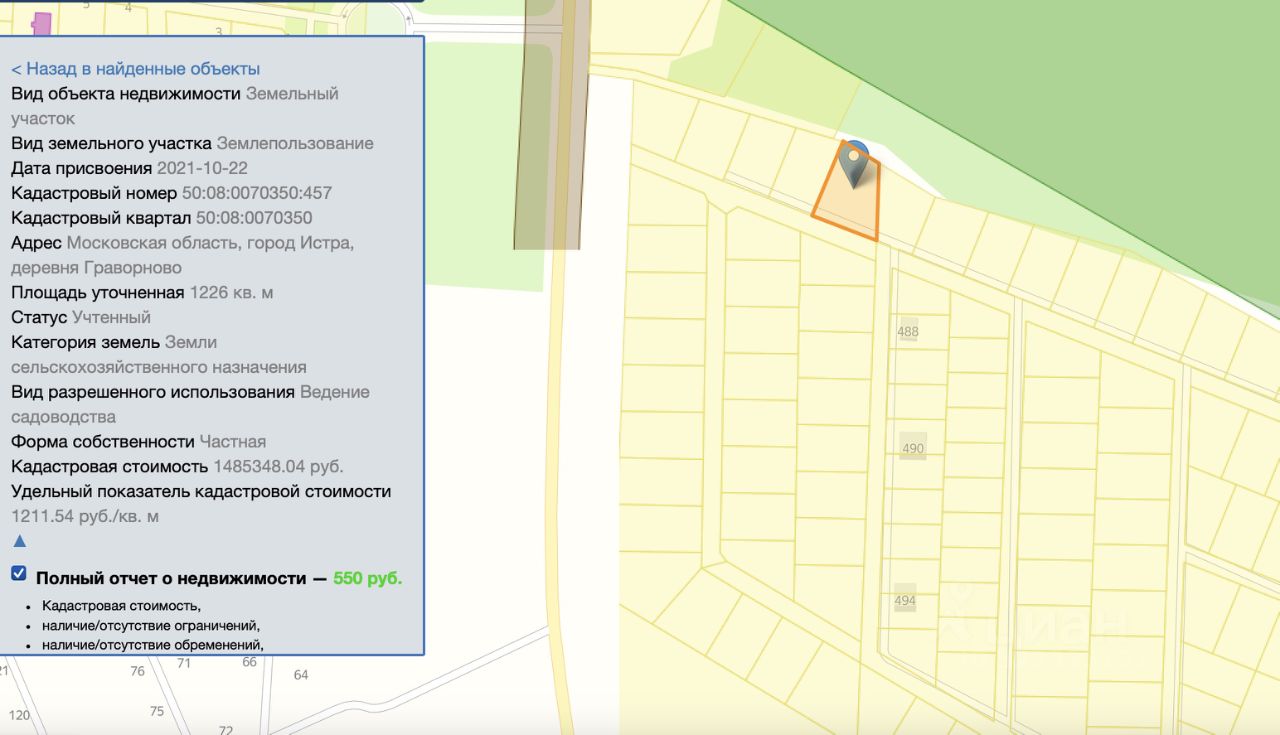This screenshot has height=735, width=1280.
Task: Click parcel label 490 on the map
Action: pyautogui.click(x=913, y=449)
